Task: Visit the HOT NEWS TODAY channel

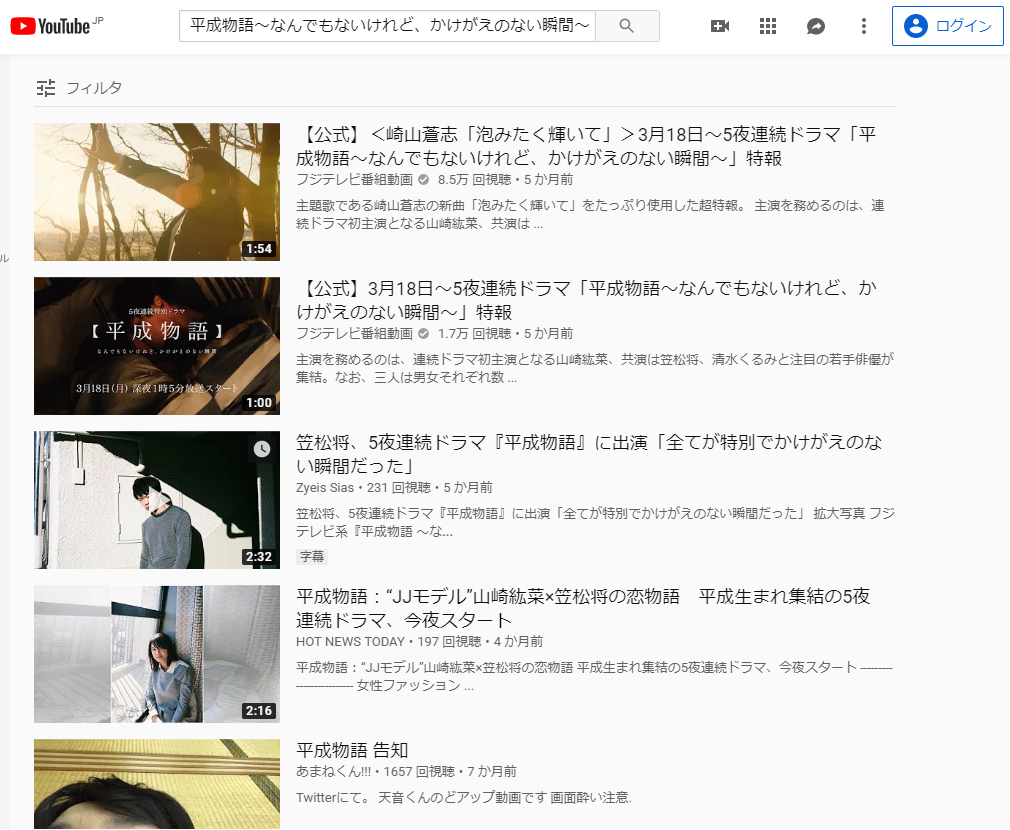Action: tap(350, 641)
